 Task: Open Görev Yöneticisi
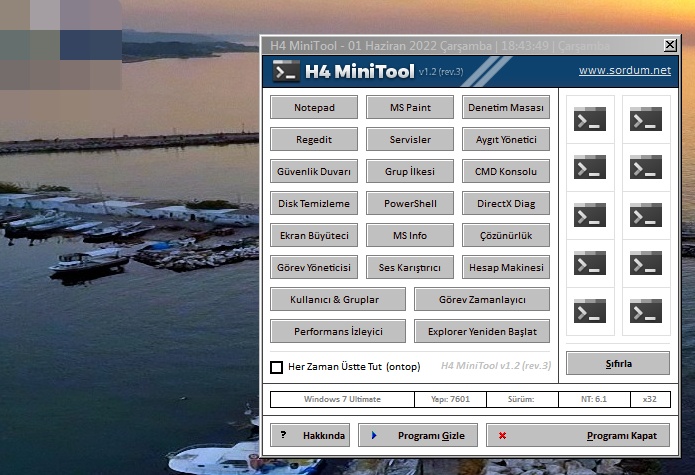[314, 267]
